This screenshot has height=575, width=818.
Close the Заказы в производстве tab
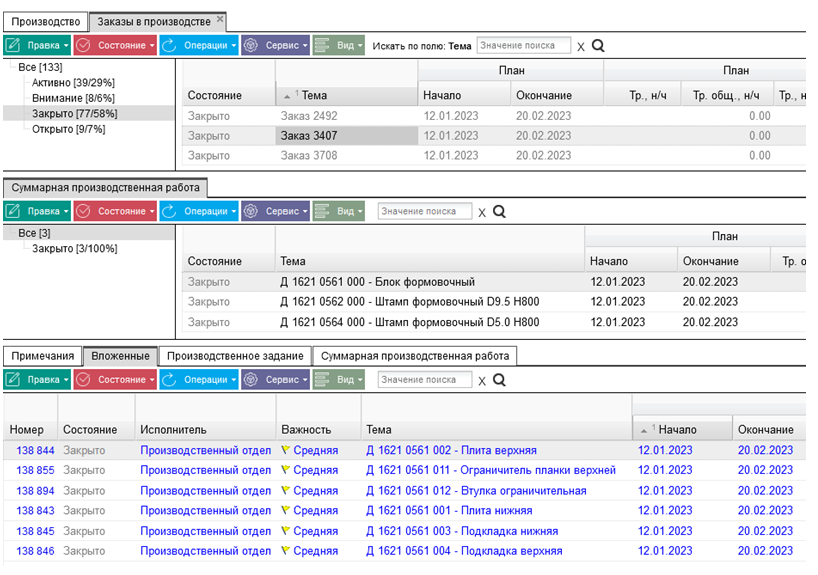pyautogui.click(x=220, y=19)
